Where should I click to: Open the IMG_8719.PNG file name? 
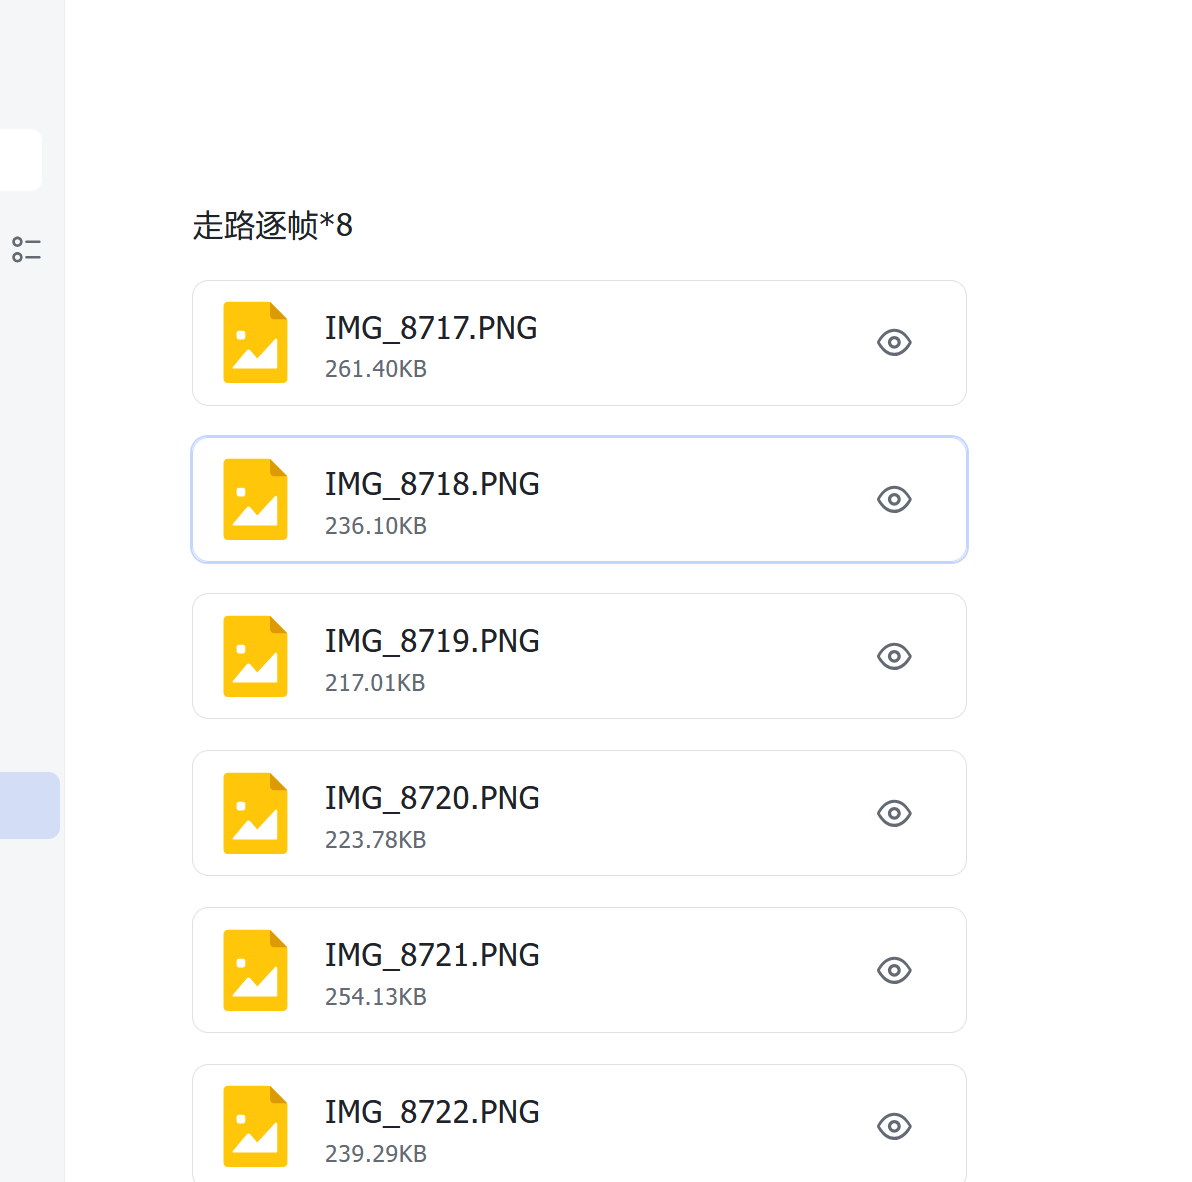point(432,641)
